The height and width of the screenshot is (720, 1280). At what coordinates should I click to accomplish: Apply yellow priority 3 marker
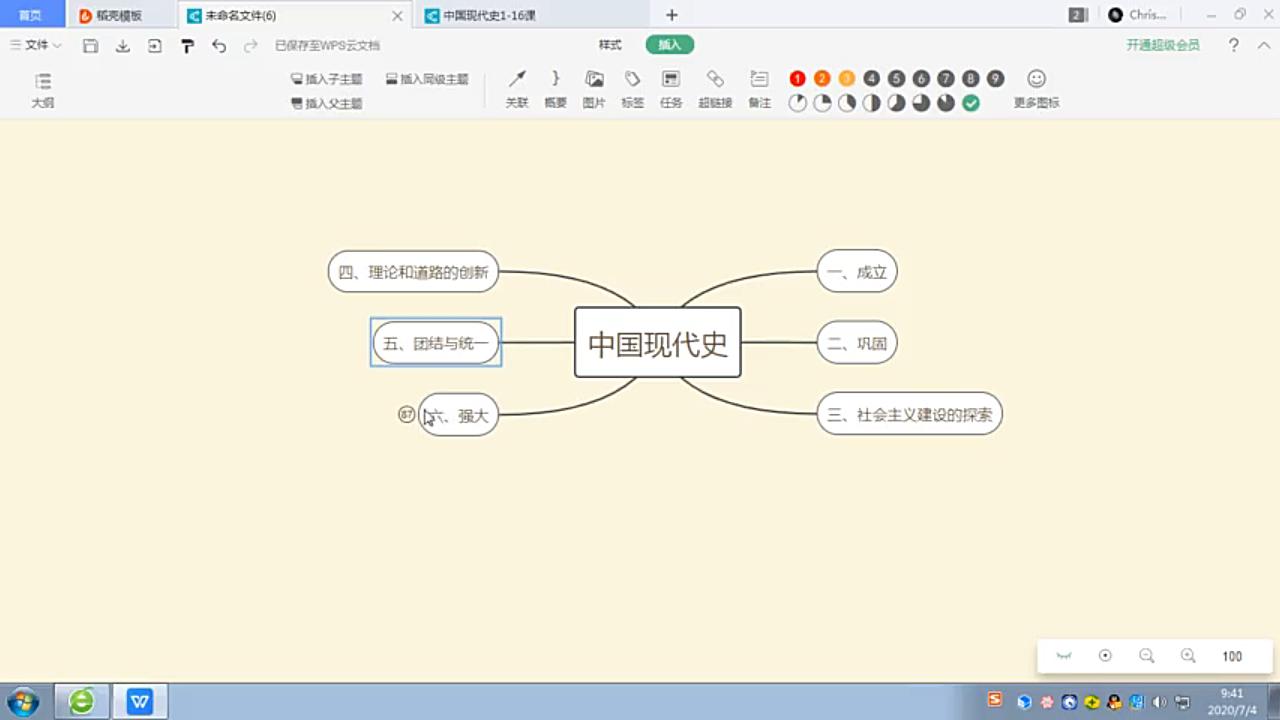pos(847,79)
